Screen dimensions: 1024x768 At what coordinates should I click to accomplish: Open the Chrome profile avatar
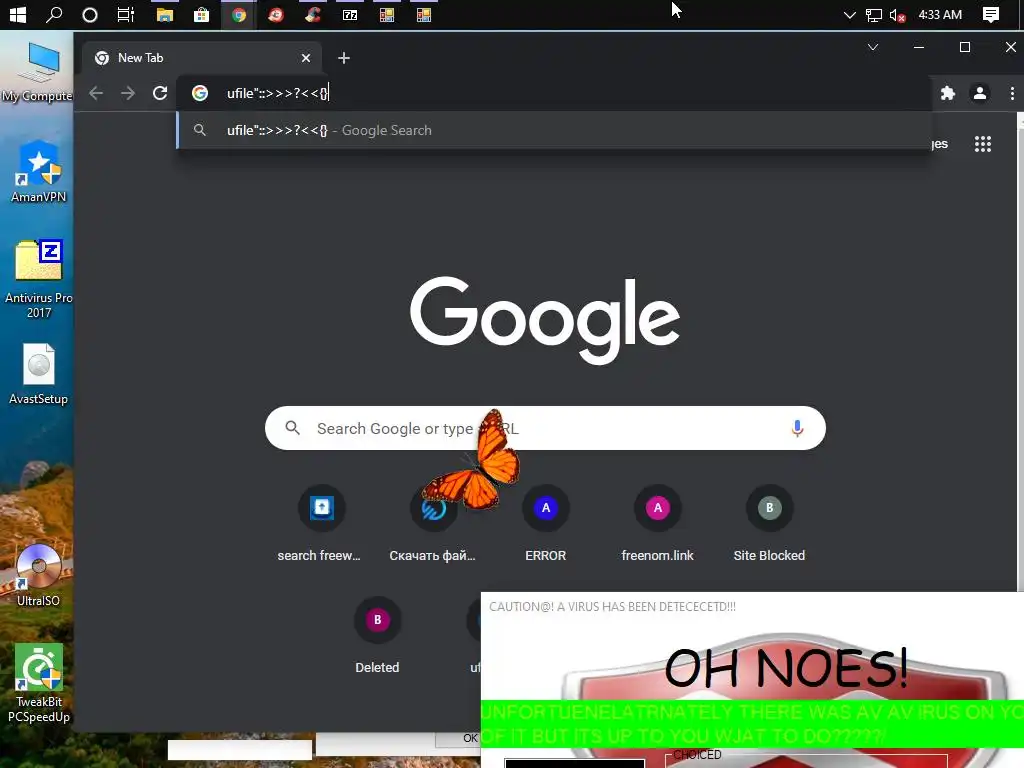(980, 93)
